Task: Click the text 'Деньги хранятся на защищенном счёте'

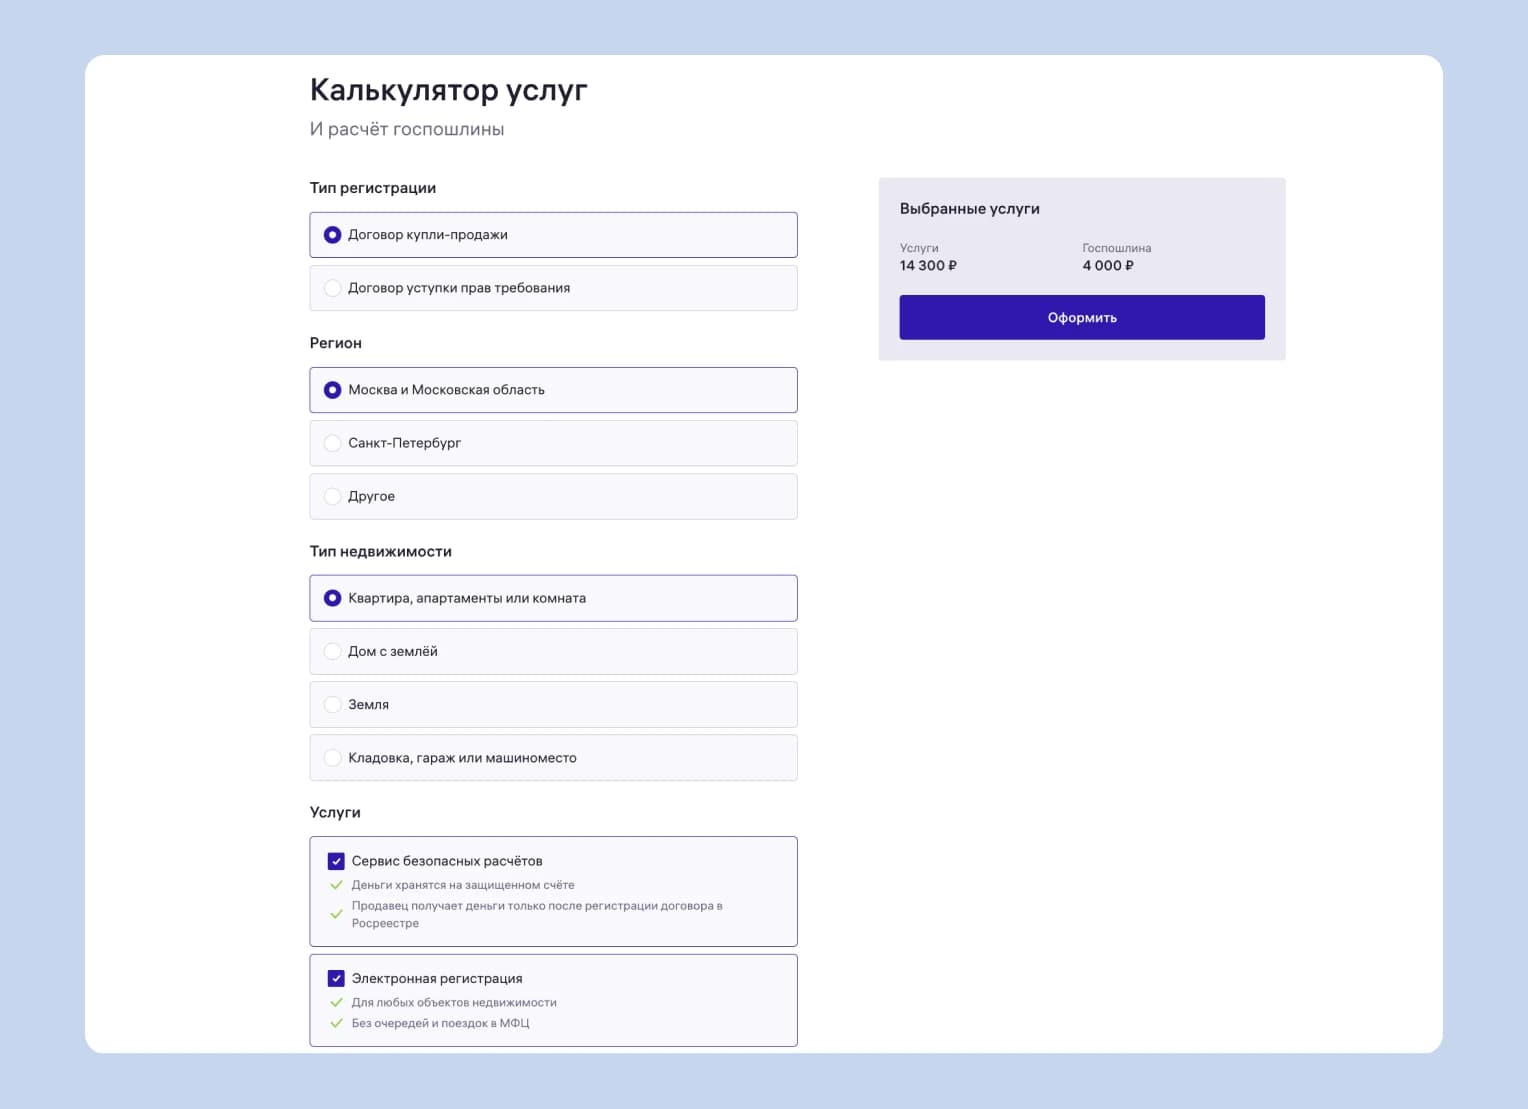Action: click(463, 885)
